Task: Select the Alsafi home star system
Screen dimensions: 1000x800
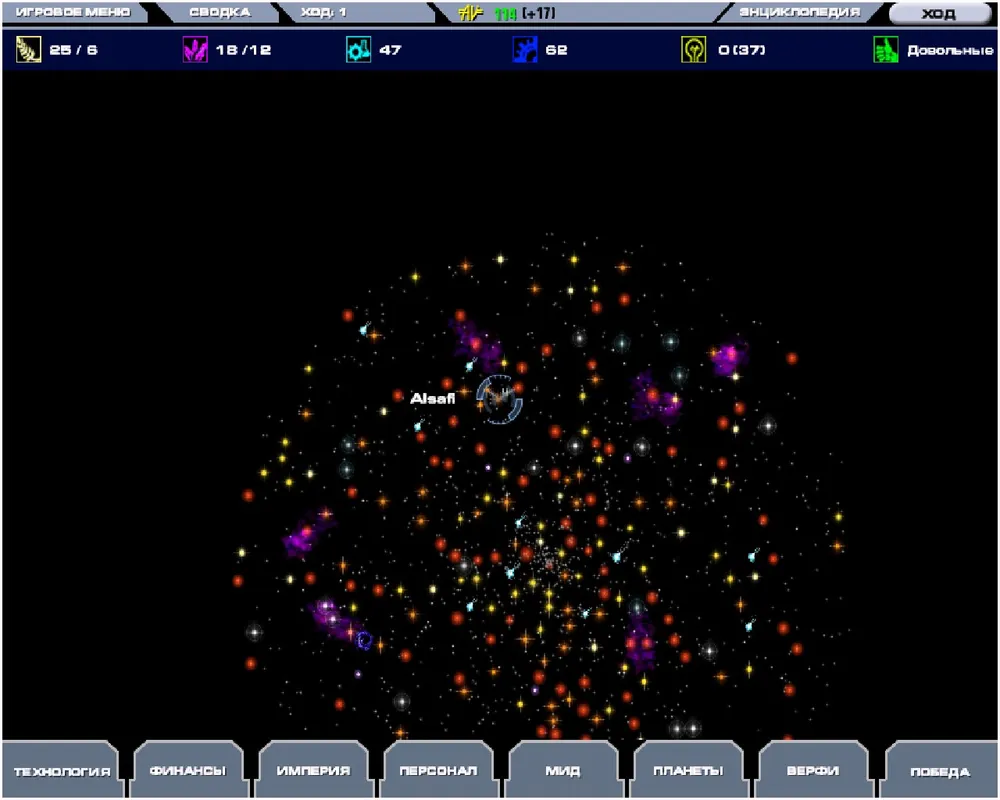Action: [x=499, y=399]
